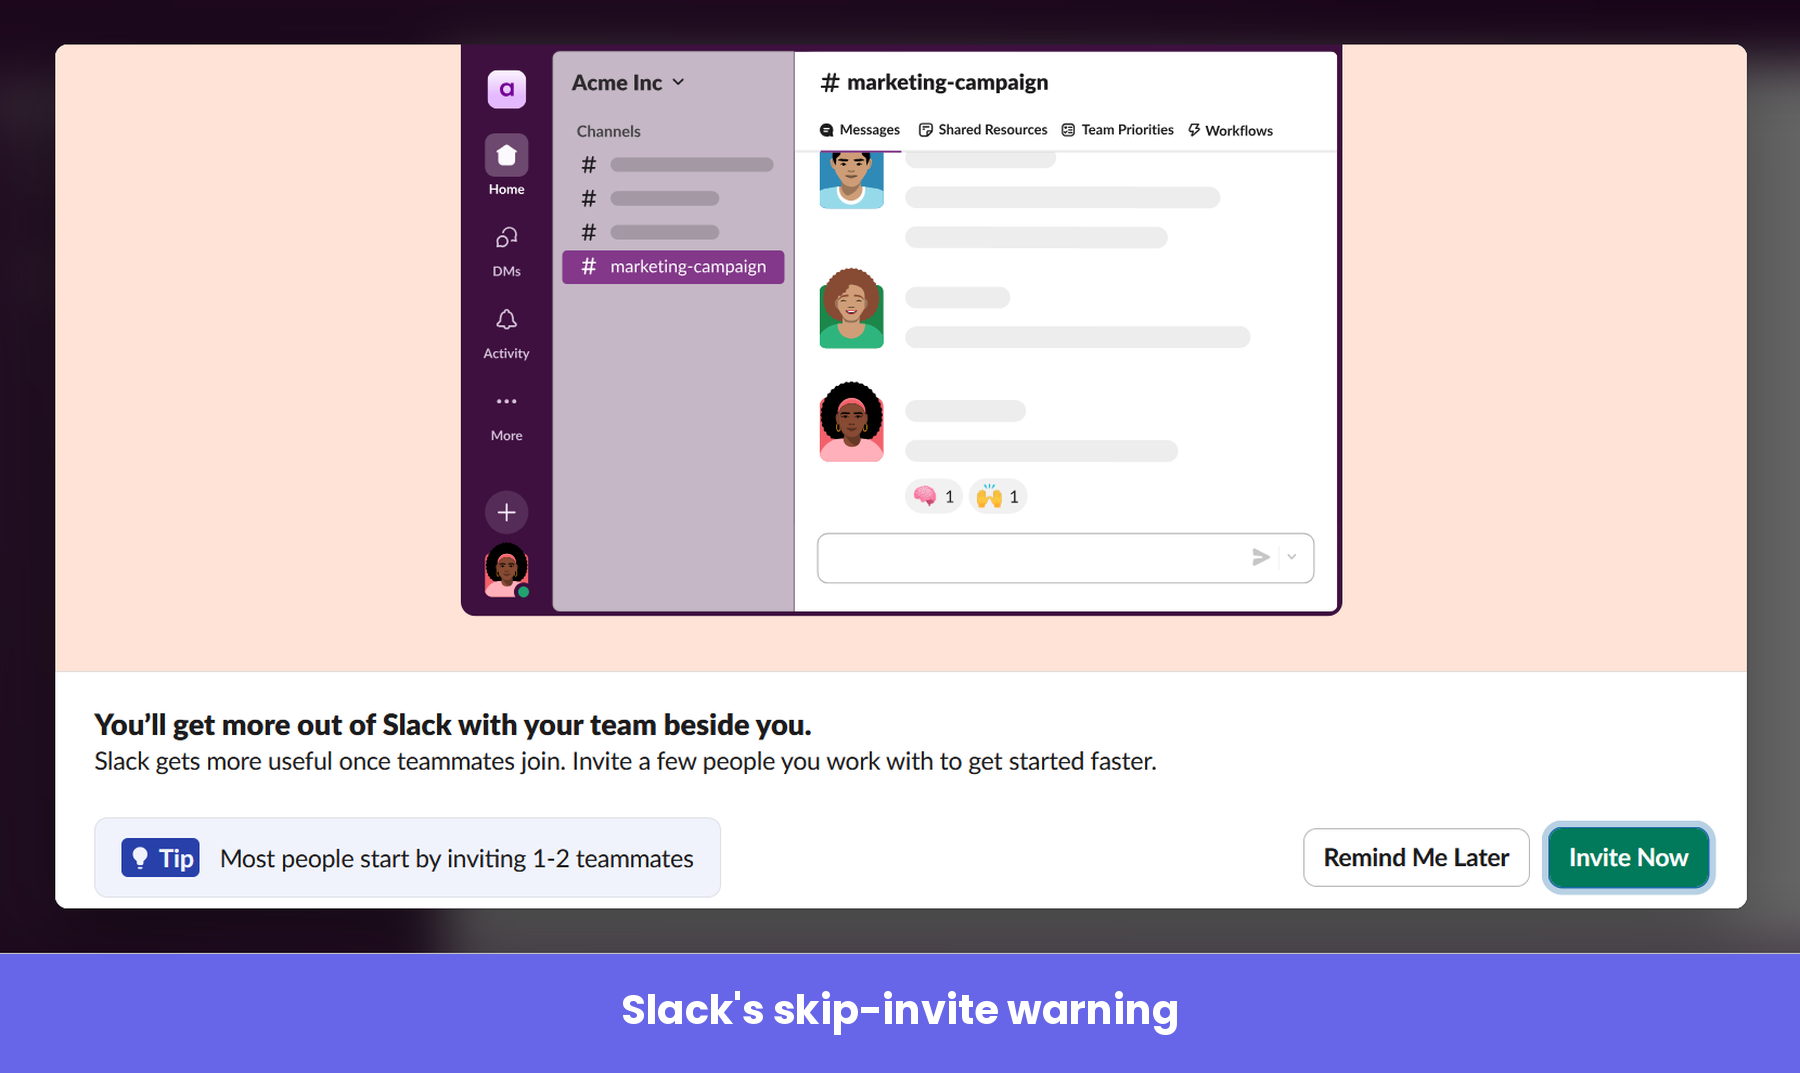Click the # marketing-campaign channel header
Viewport: 1800px width, 1073px height.
[934, 82]
